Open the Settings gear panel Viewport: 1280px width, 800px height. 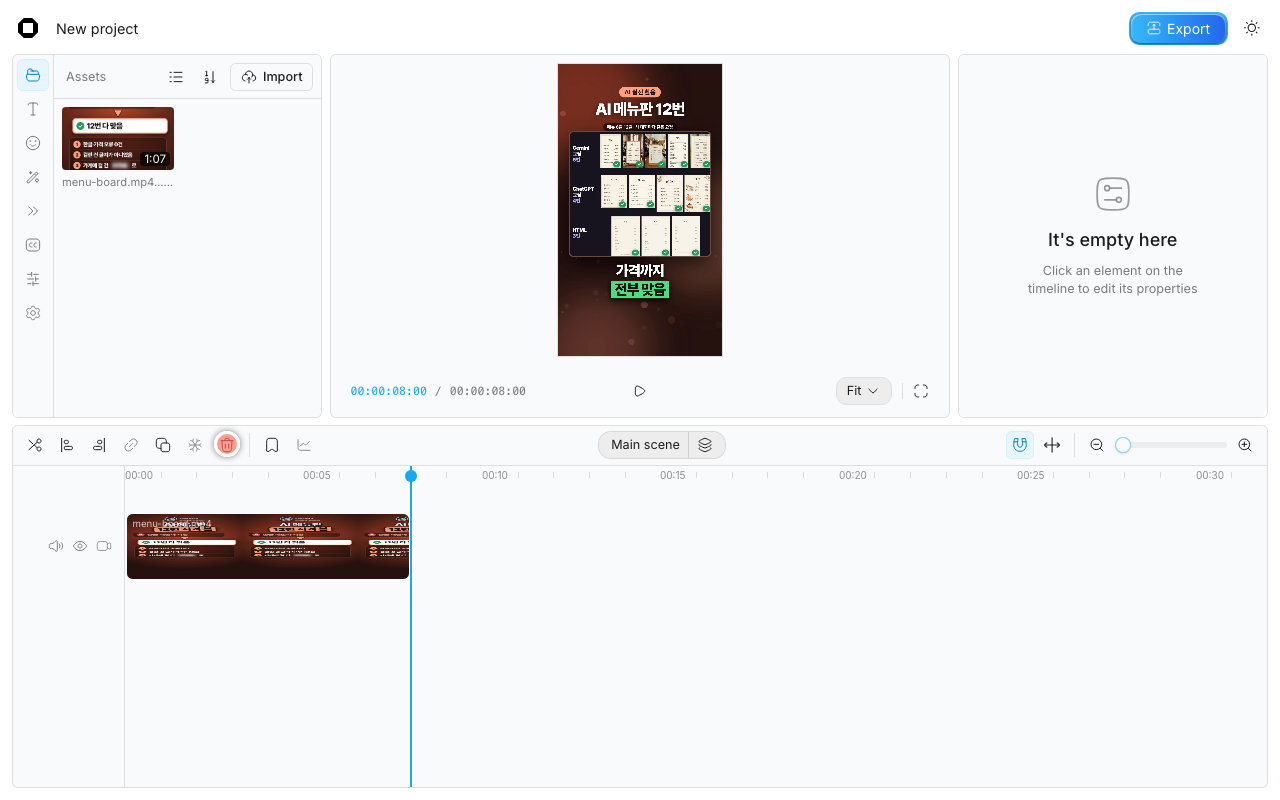pos(33,313)
